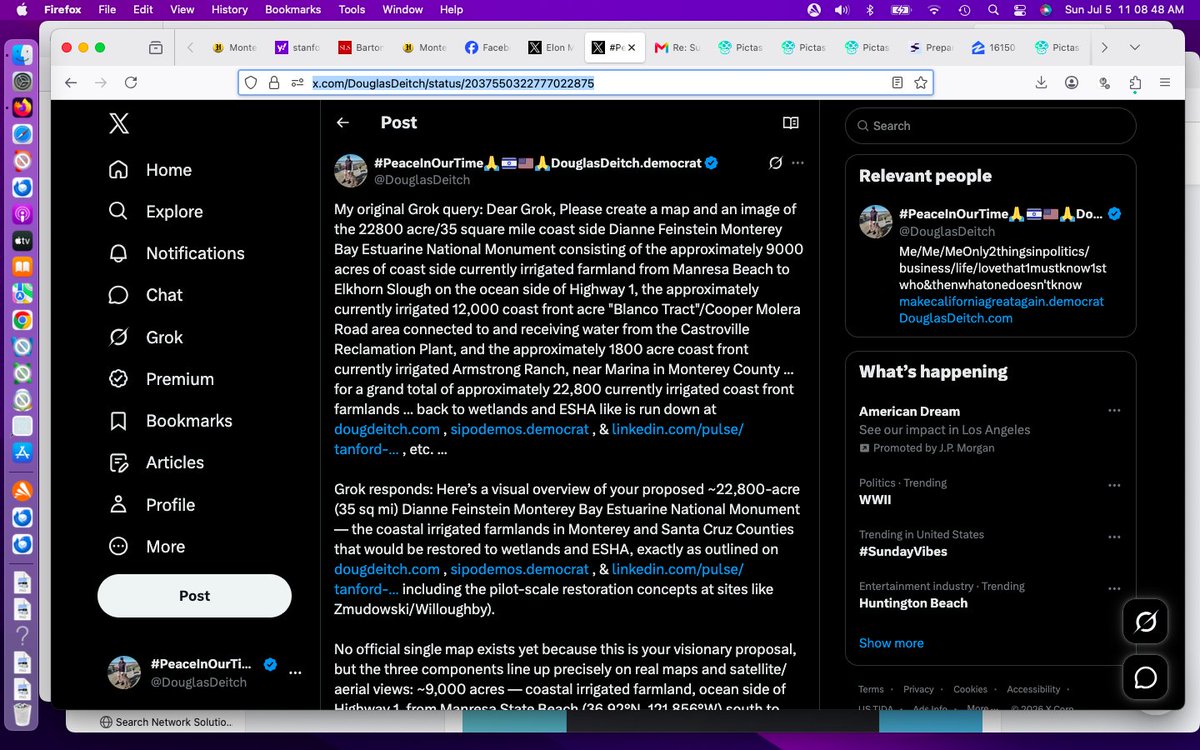Screen dimensions: 1200x750
Task: Click the Grok icon on the post
Action: [x=775, y=163]
